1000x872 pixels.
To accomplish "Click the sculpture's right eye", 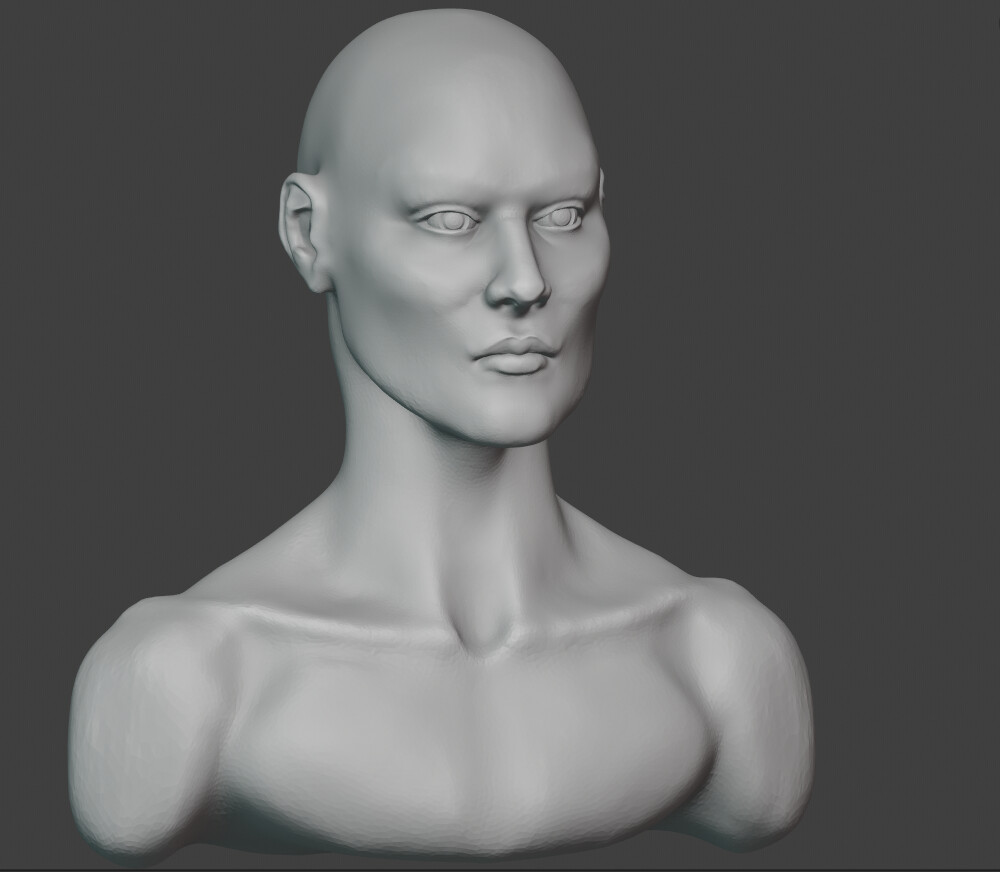I will [x=452, y=222].
